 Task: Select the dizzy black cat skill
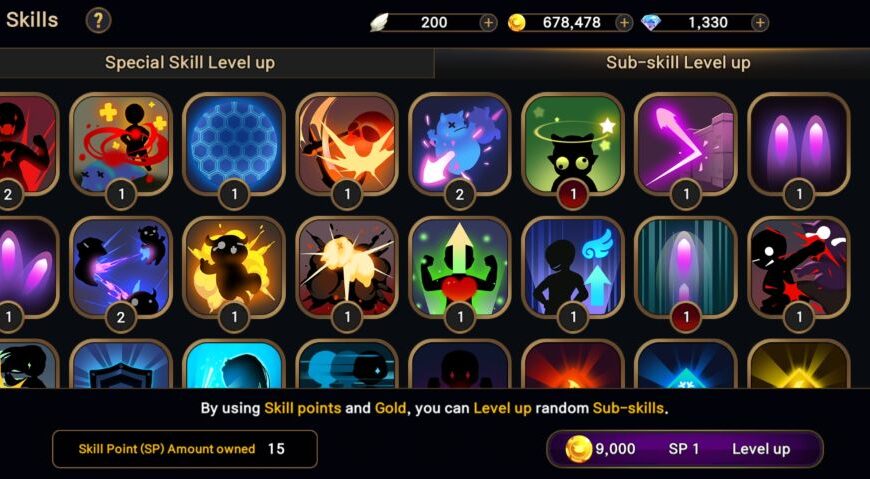coord(573,144)
